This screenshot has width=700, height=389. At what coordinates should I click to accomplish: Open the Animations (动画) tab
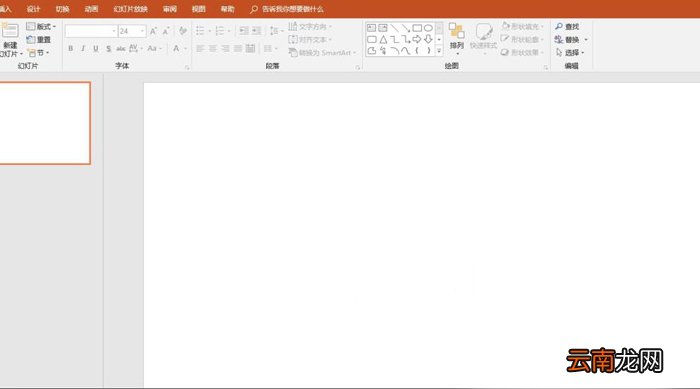coord(92,9)
